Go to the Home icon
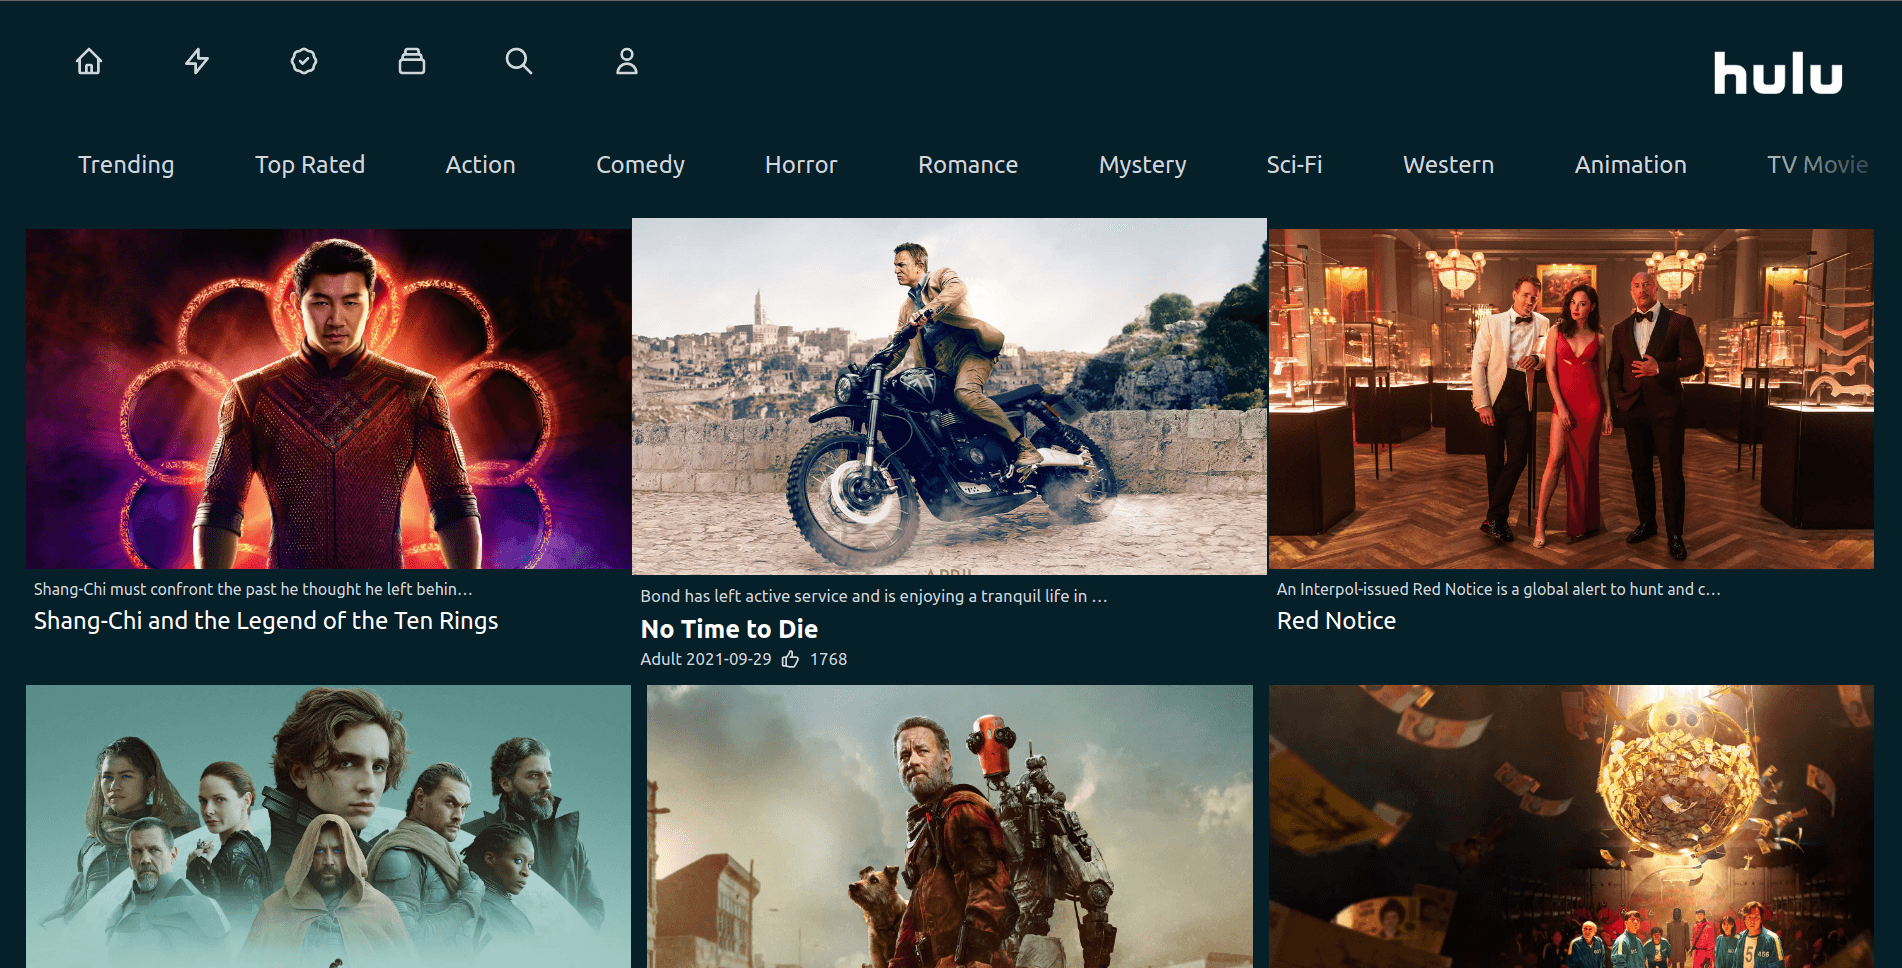Viewport: 1902px width, 968px height. point(89,62)
